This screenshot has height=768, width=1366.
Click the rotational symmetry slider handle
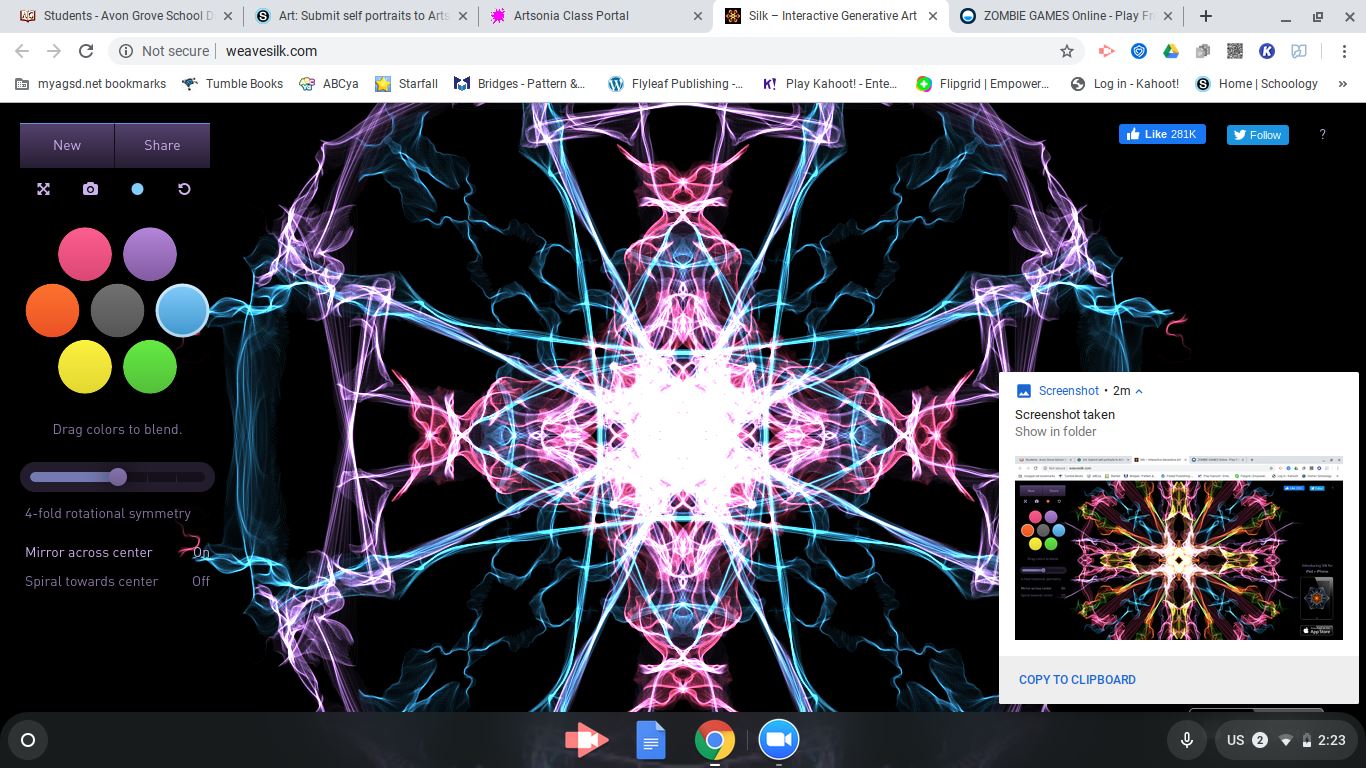tap(118, 477)
